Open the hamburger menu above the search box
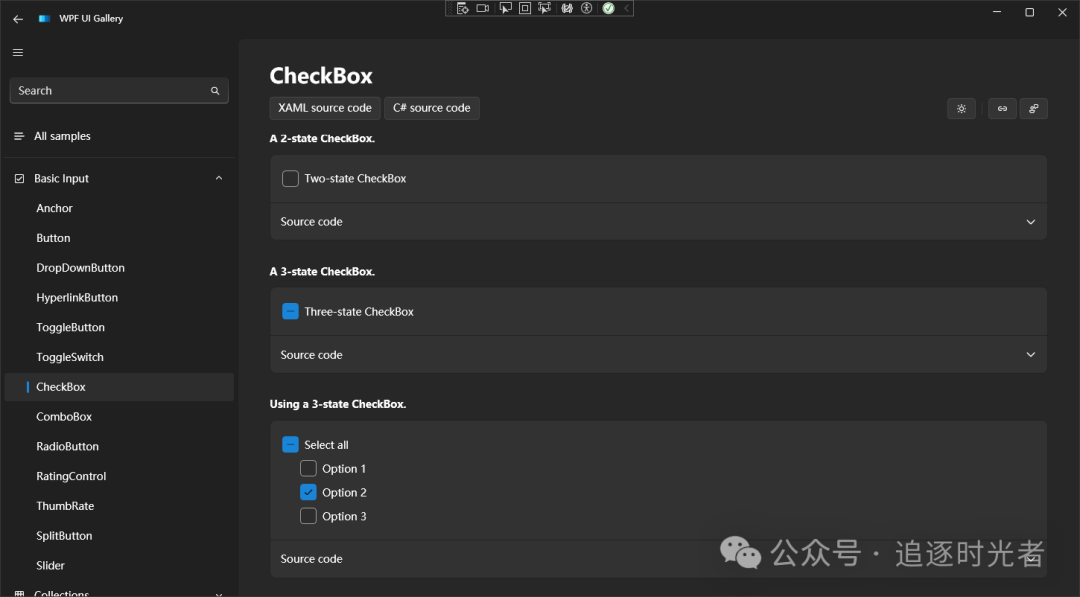 [17, 52]
